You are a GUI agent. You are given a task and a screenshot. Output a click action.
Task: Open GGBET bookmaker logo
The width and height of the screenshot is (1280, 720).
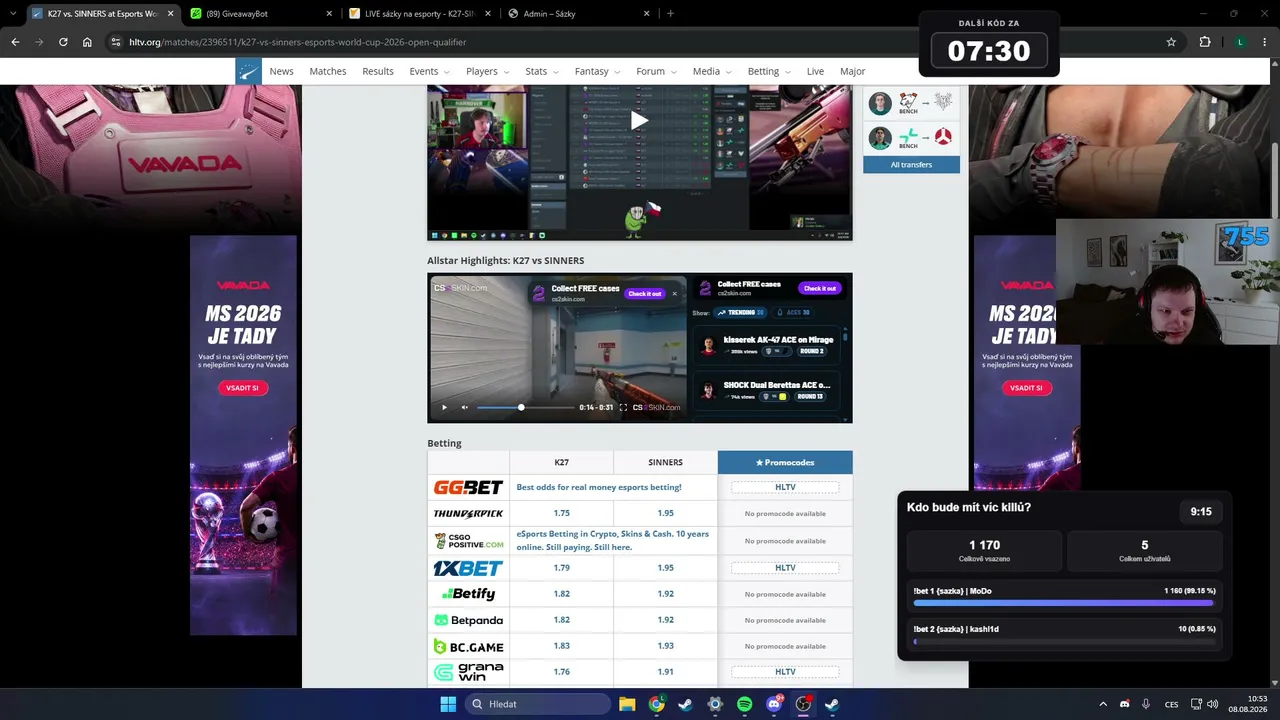coord(468,487)
